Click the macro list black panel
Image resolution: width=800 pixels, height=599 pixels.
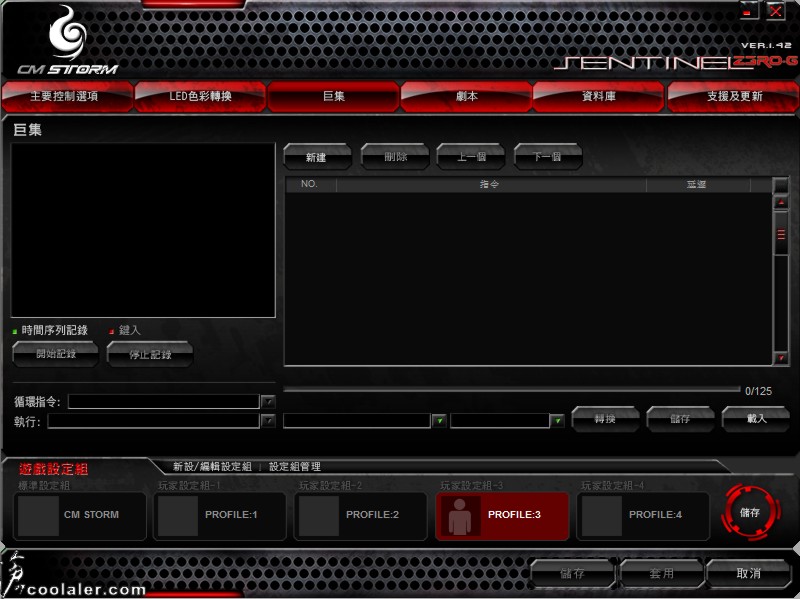143,230
